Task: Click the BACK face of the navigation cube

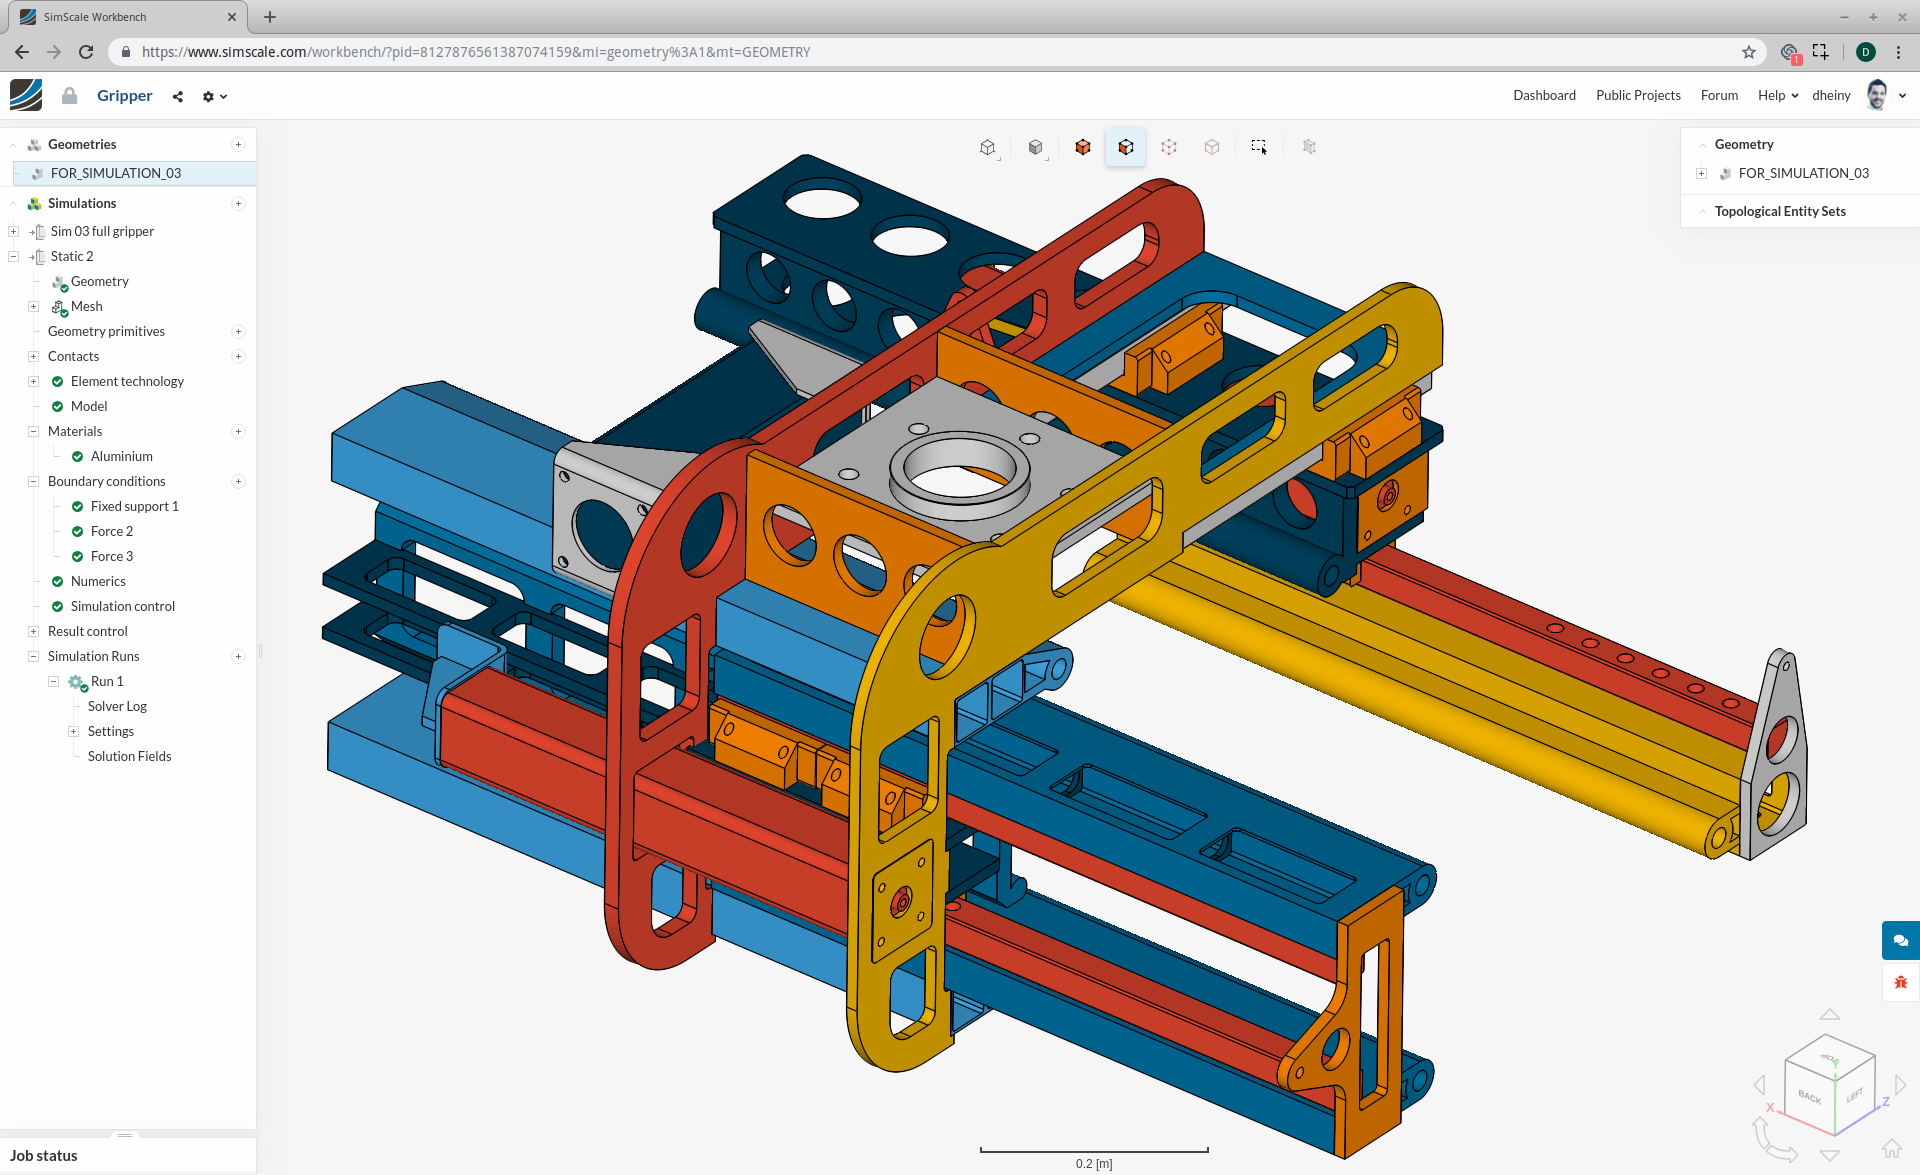Action: tap(1810, 1098)
